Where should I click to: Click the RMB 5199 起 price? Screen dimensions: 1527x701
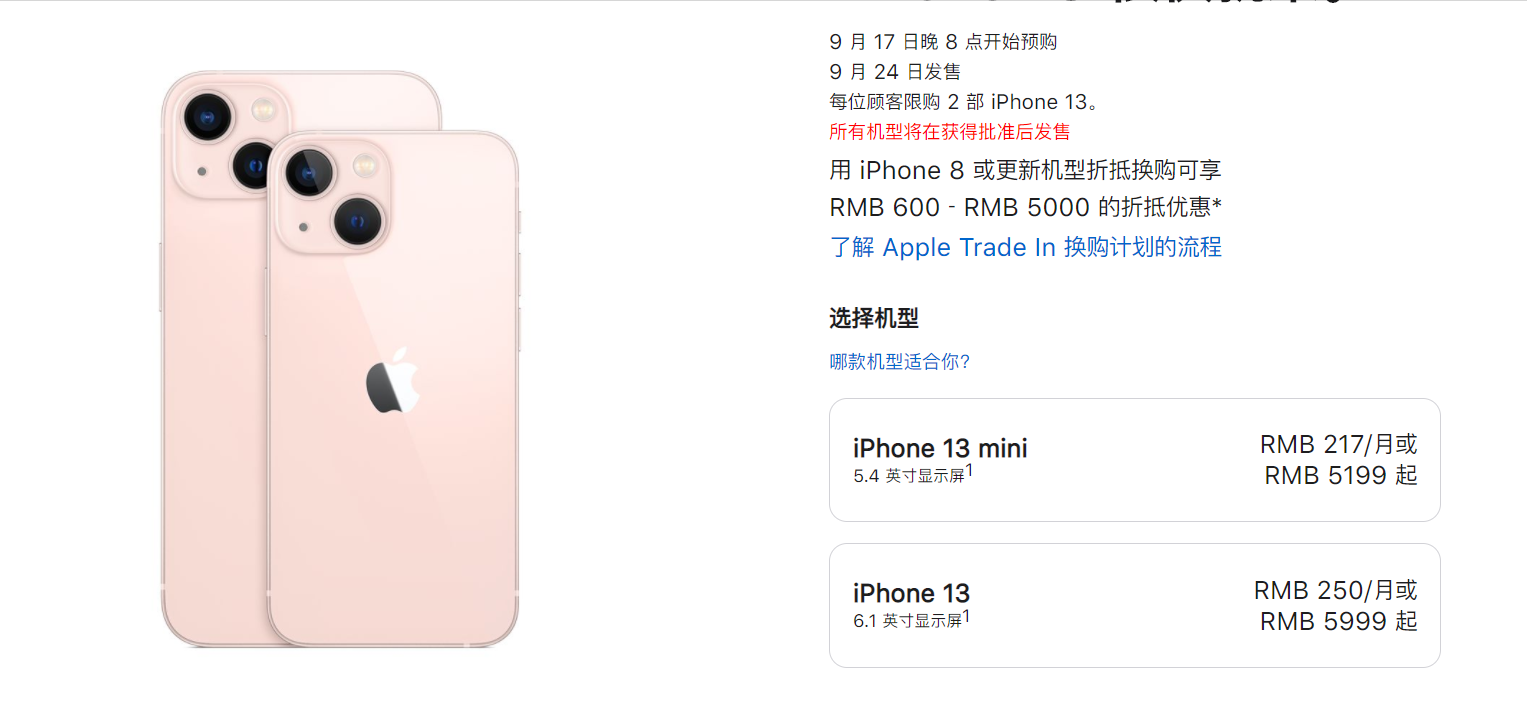pyautogui.click(x=1341, y=476)
